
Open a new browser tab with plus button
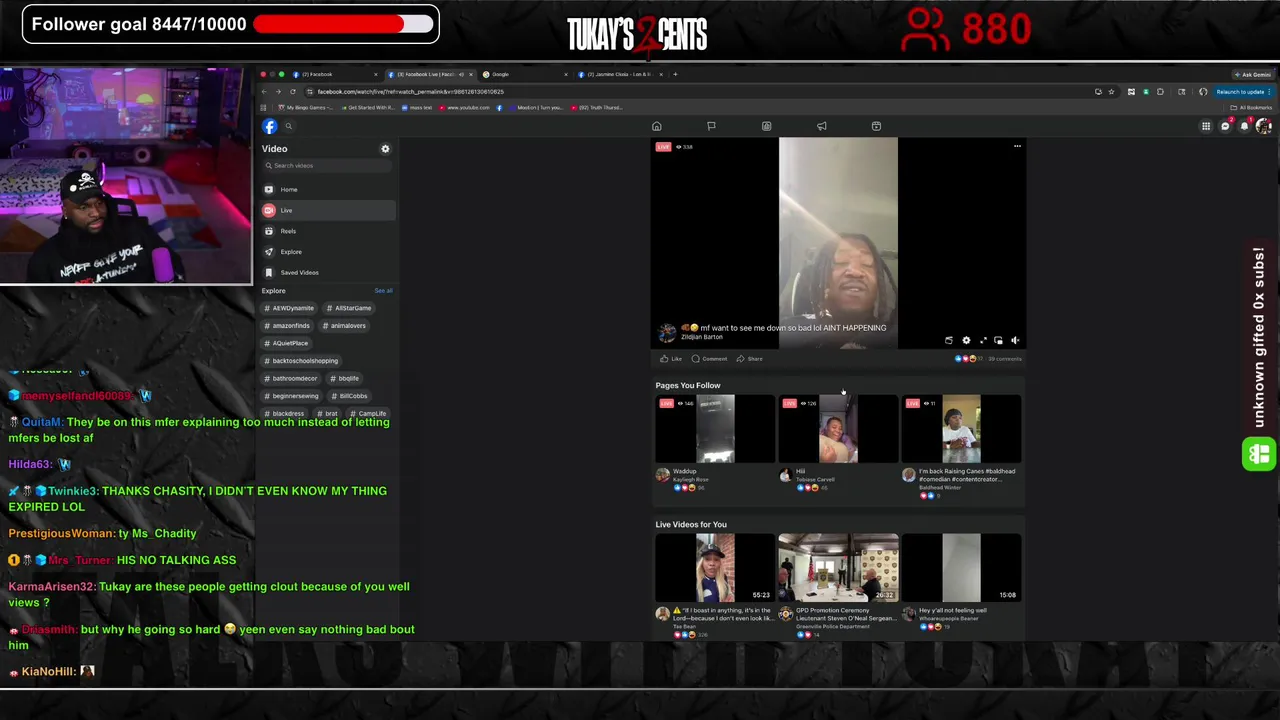(x=675, y=74)
